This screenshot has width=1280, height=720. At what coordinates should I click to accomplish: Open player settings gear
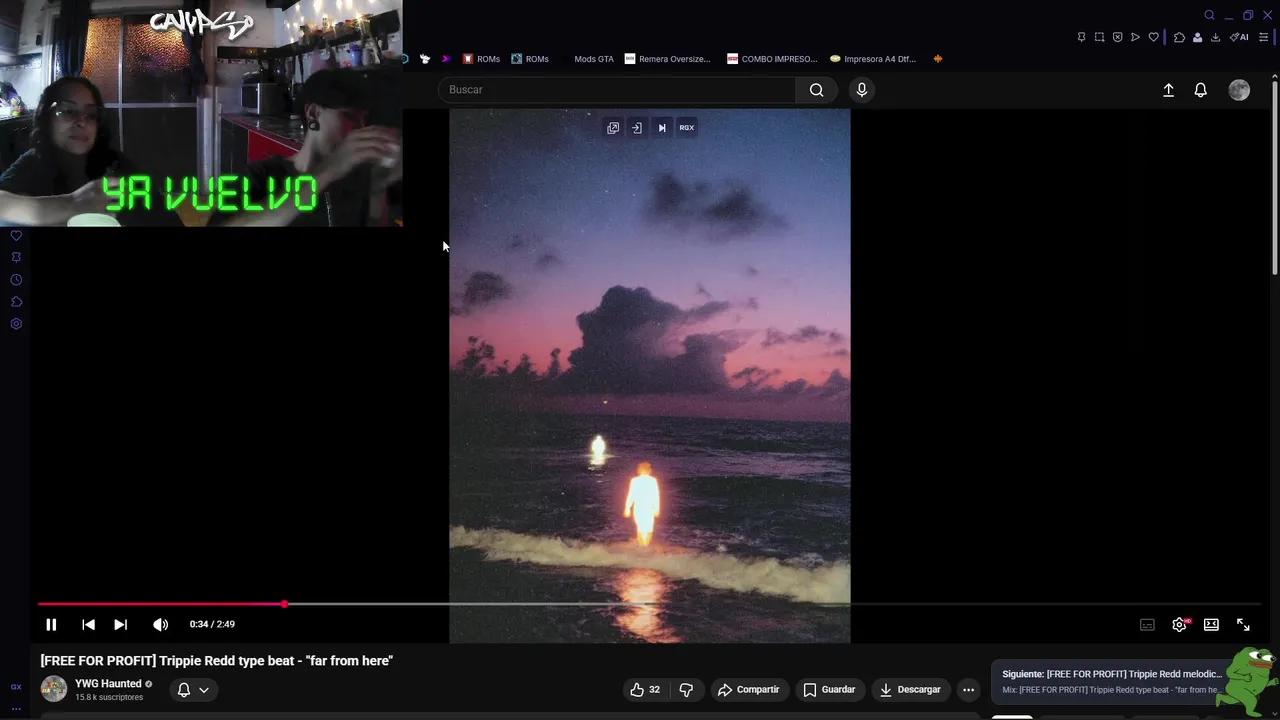click(x=1179, y=624)
